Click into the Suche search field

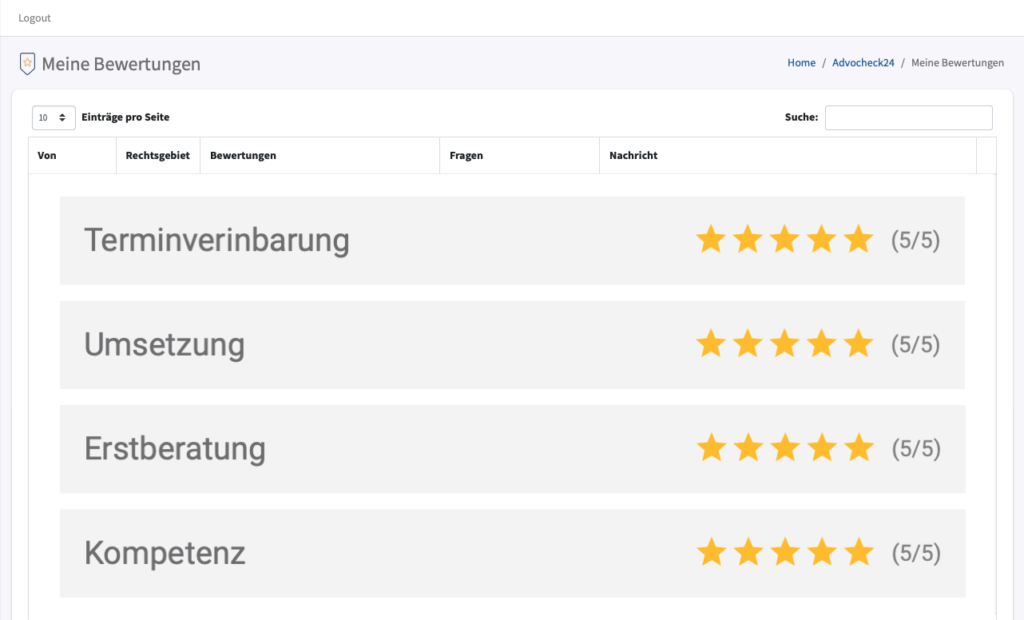click(x=908, y=118)
